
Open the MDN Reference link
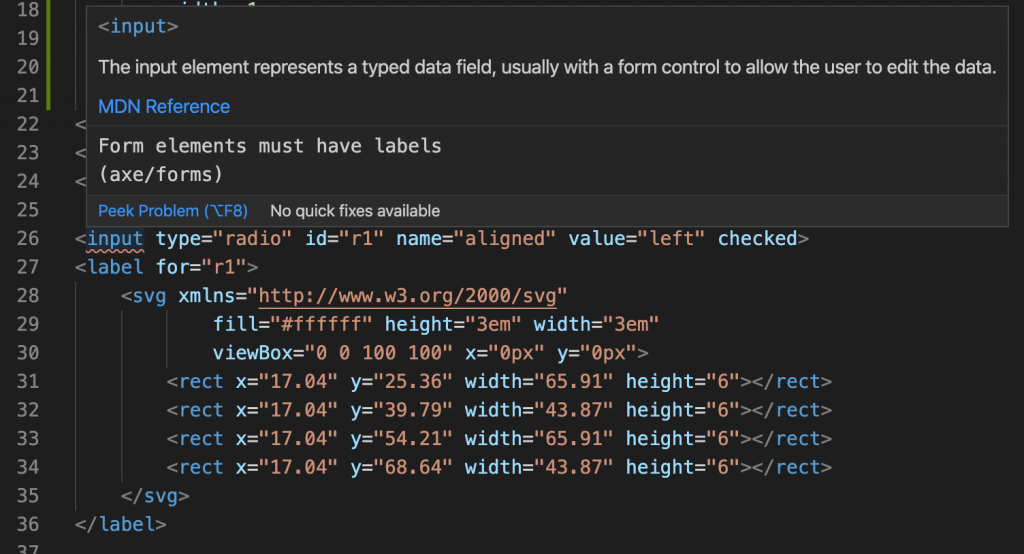click(164, 106)
